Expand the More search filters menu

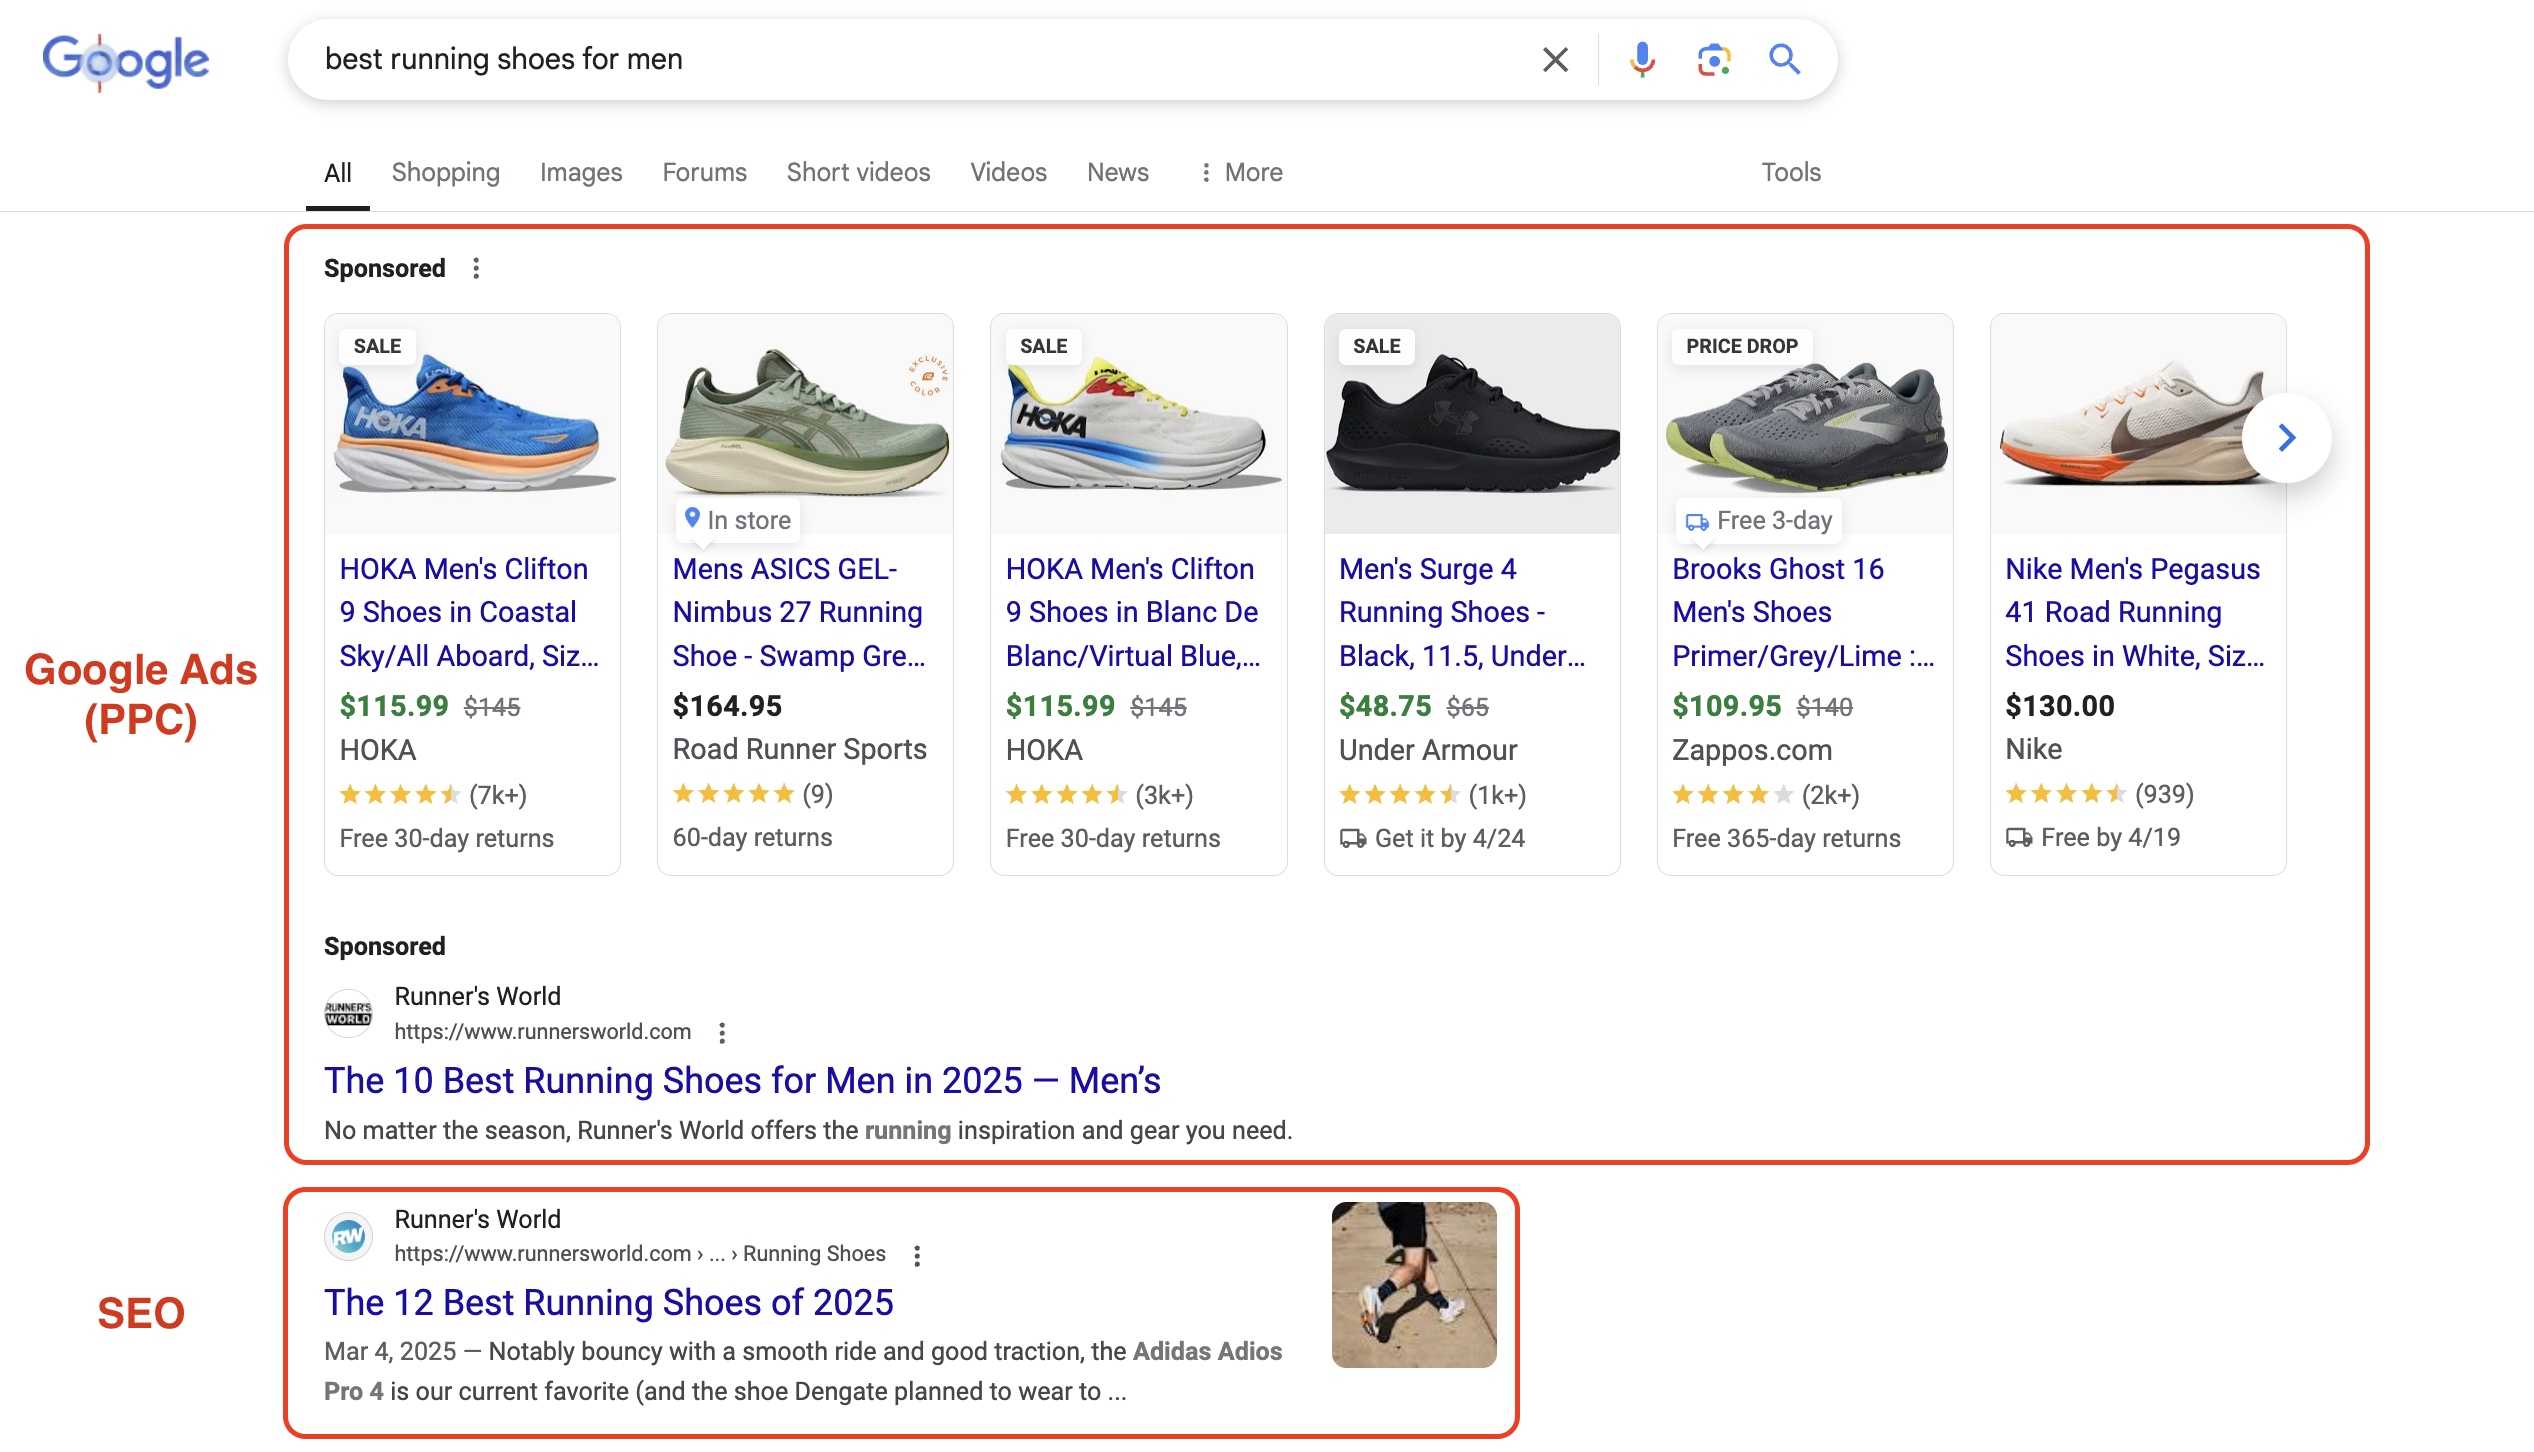click(x=1241, y=172)
